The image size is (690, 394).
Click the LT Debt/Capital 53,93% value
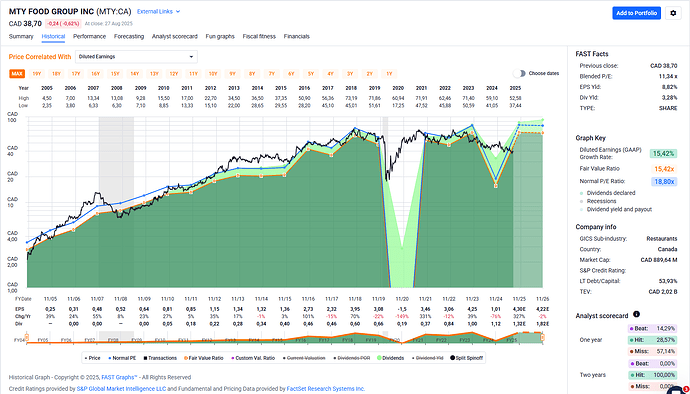tap(668, 281)
